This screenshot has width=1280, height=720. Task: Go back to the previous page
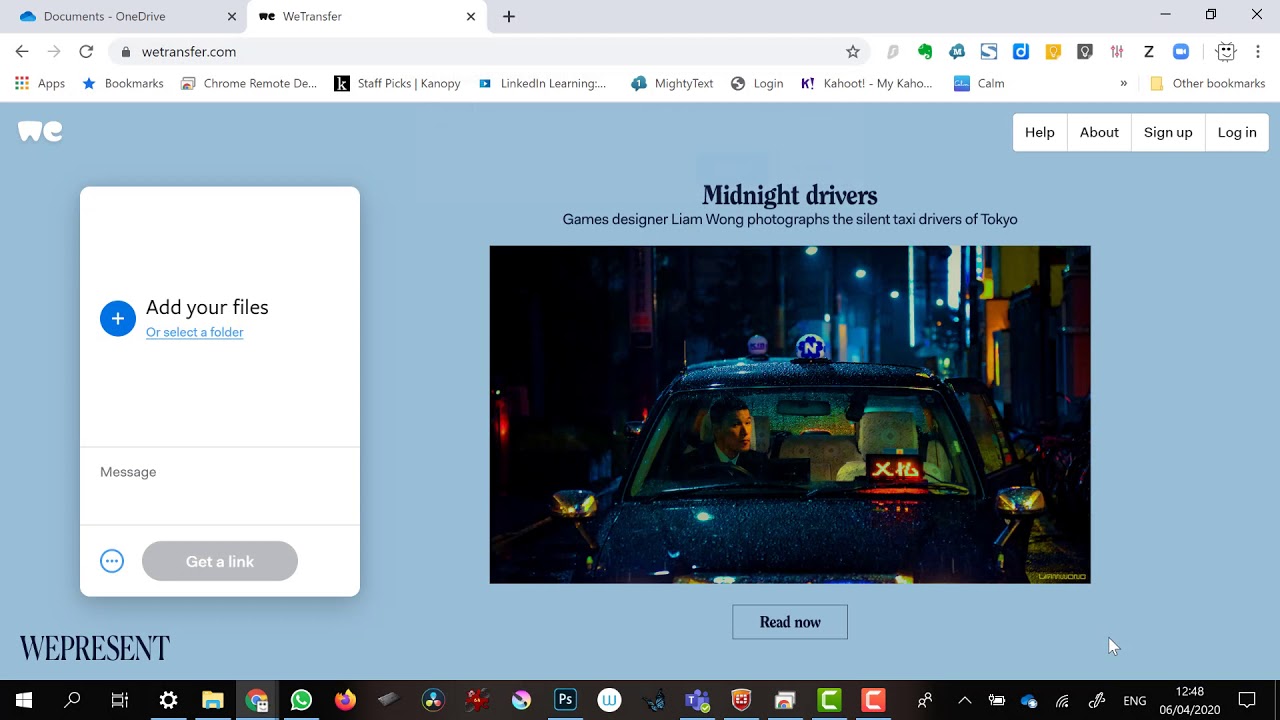[x=22, y=52]
